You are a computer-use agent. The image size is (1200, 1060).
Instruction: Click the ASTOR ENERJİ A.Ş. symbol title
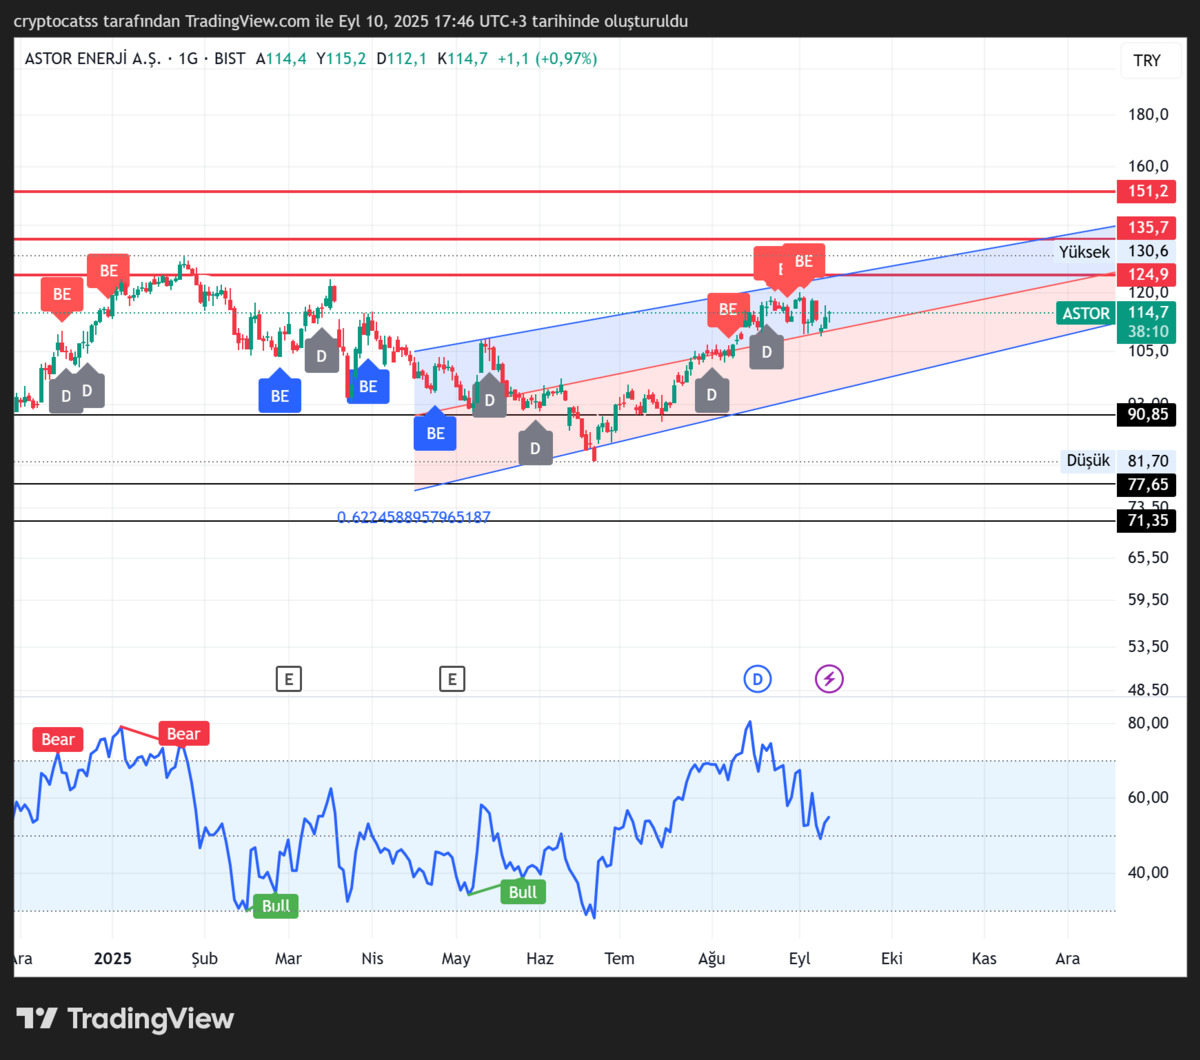tap(97, 59)
